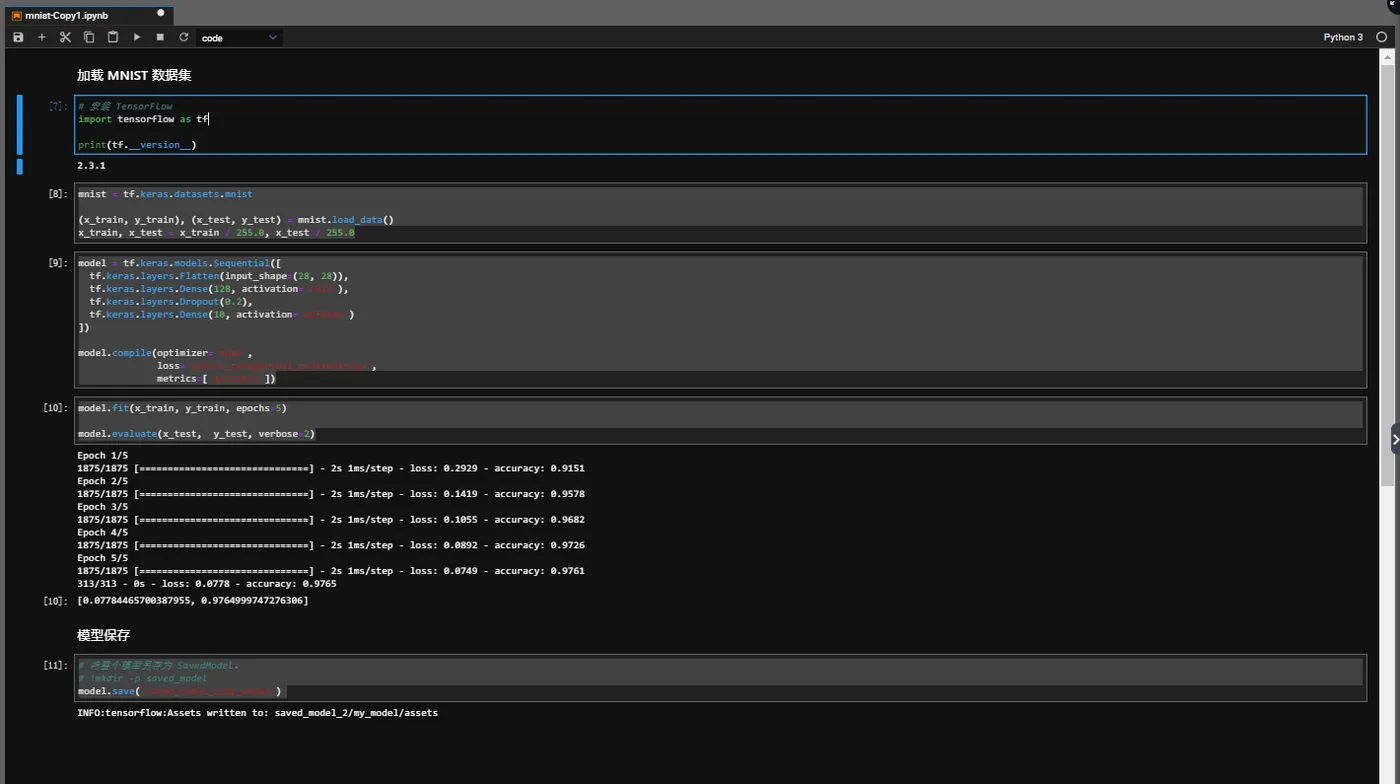The width and height of the screenshot is (1400, 784).
Task: Expand the right side panel arrow
Action: click(1395, 440)
